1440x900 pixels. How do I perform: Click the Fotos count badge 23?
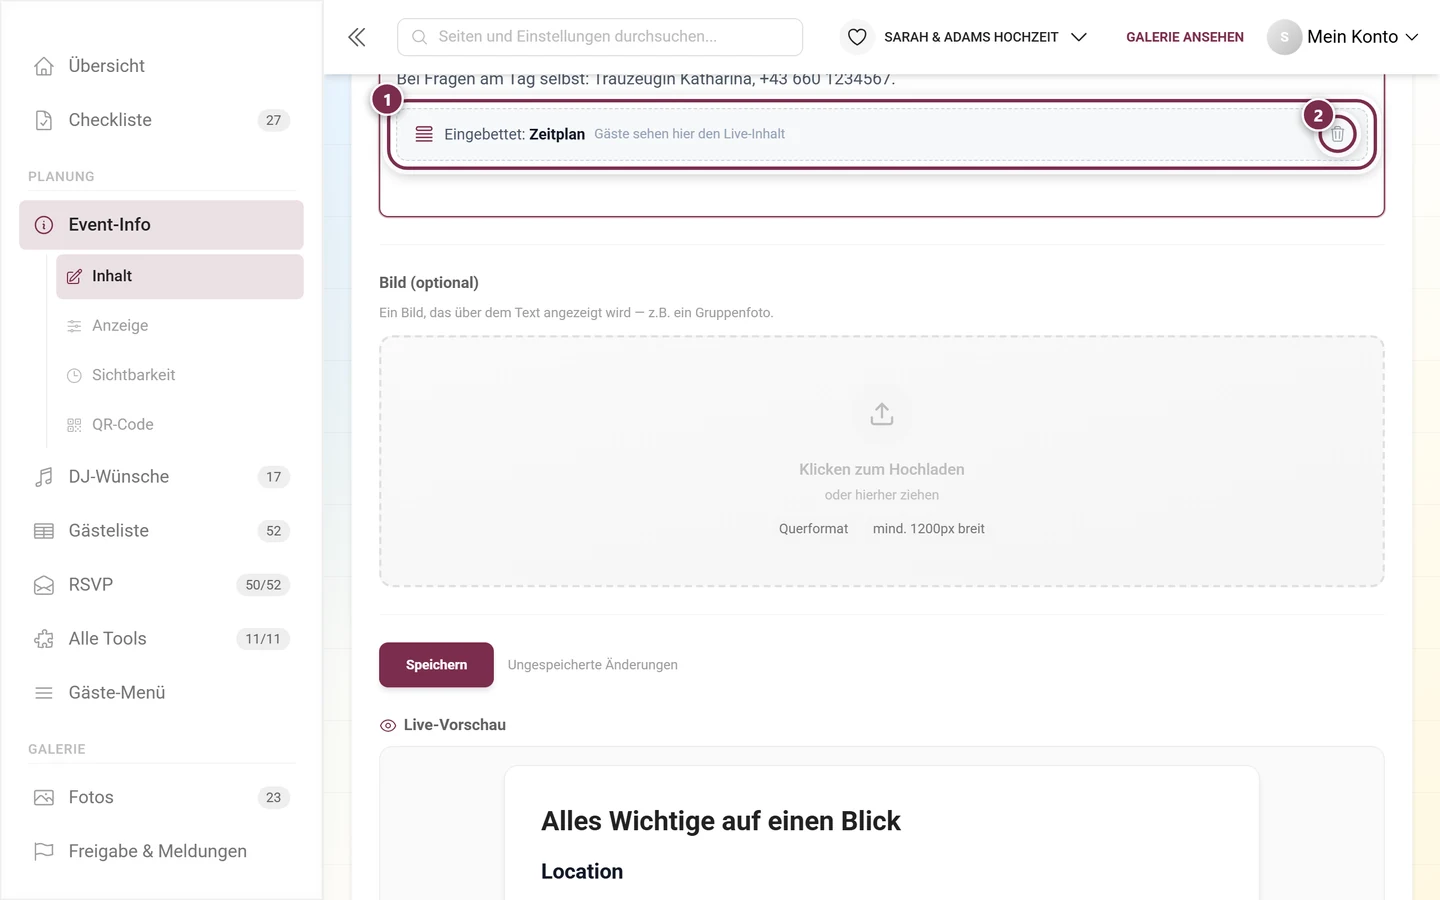(274, 798)
